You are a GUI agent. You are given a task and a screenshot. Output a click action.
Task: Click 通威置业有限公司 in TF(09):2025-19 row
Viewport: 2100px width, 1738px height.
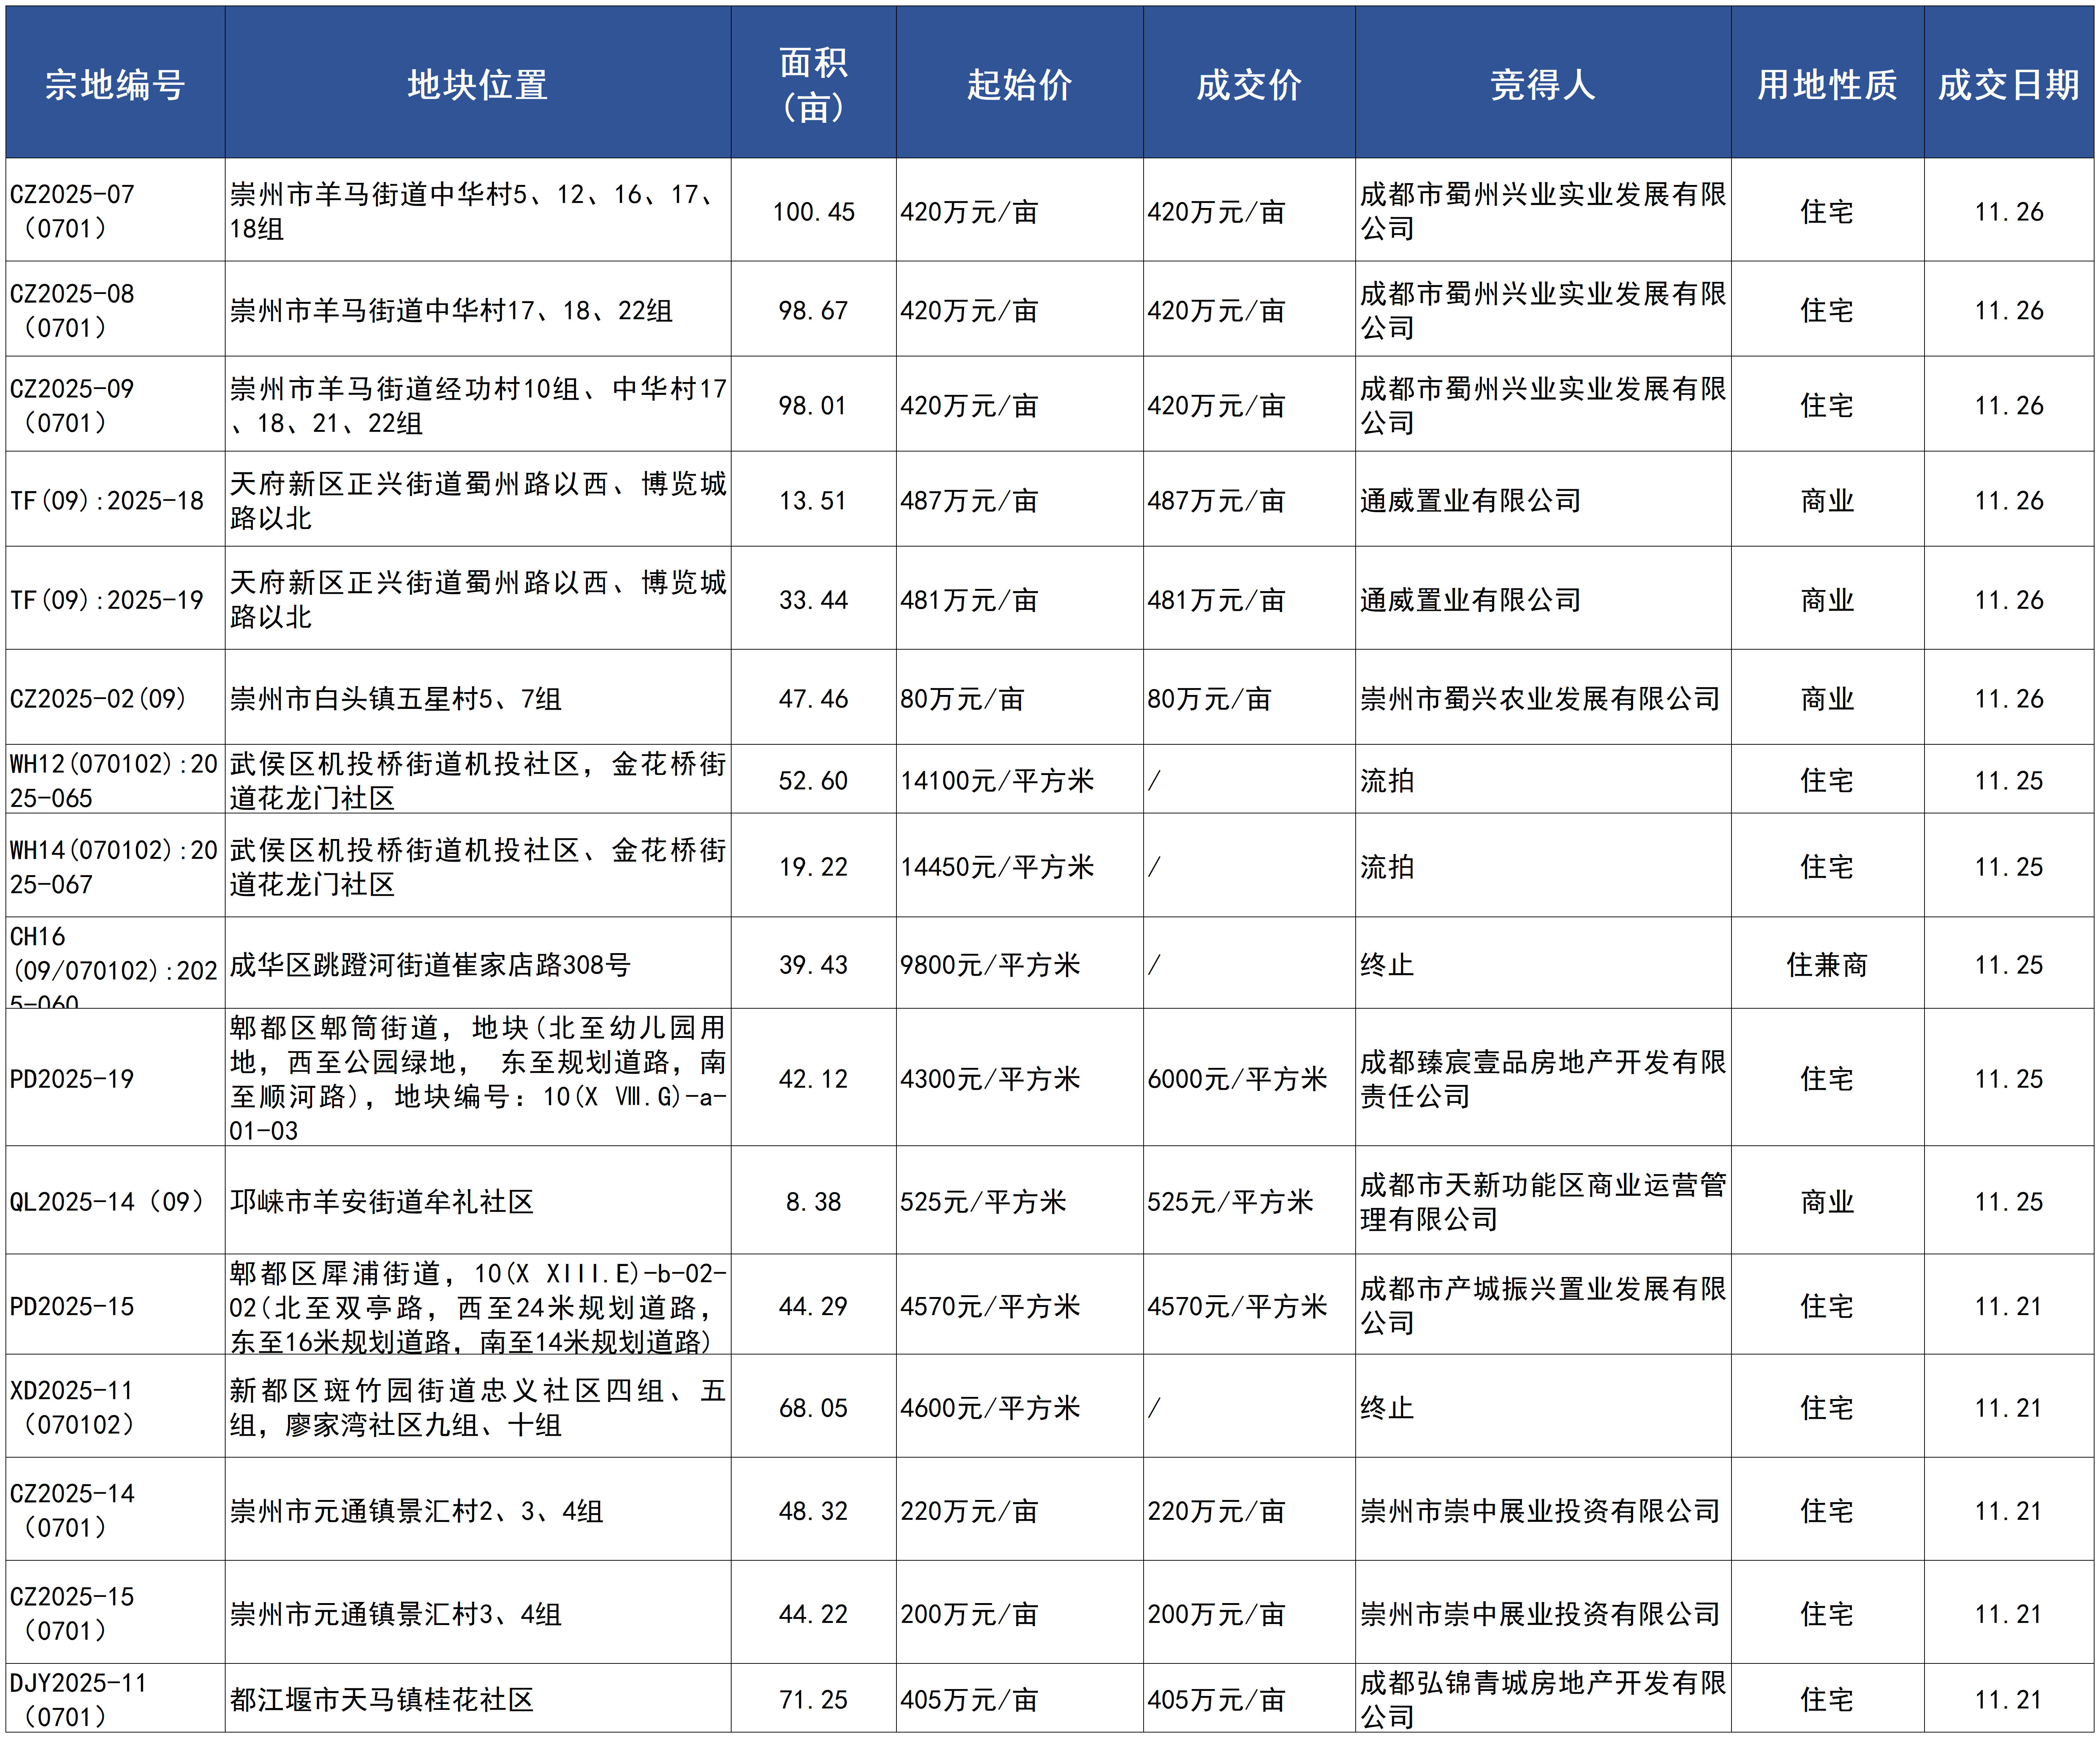tap(1470, 599)
